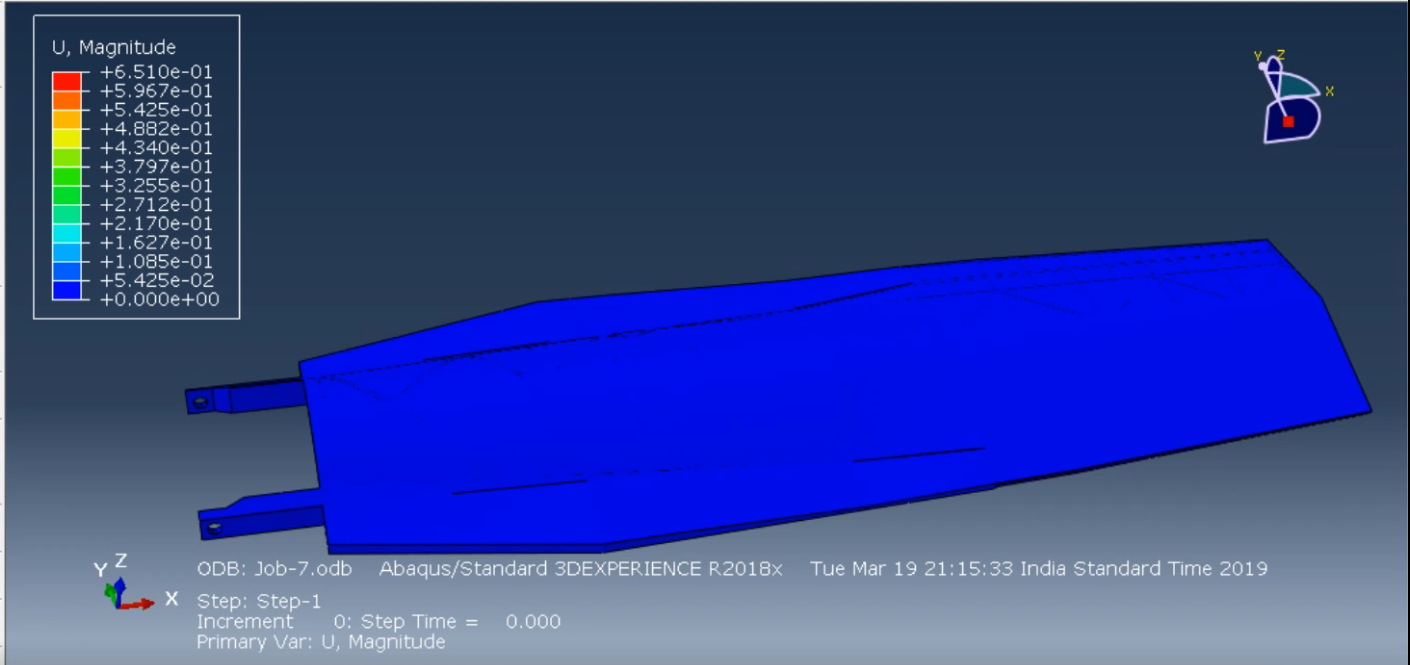Click the Abaqus/Standard 3DEXPERIENCE R2018x label

click(581, 569)
